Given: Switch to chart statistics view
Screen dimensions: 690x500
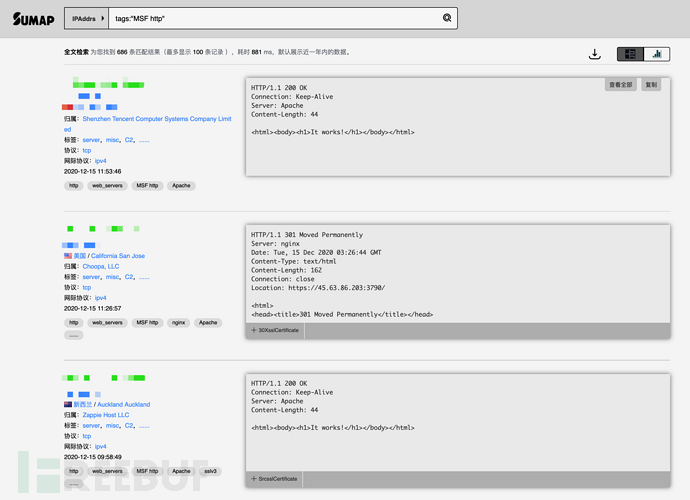Looking at the screenshot, I should 658,54.
